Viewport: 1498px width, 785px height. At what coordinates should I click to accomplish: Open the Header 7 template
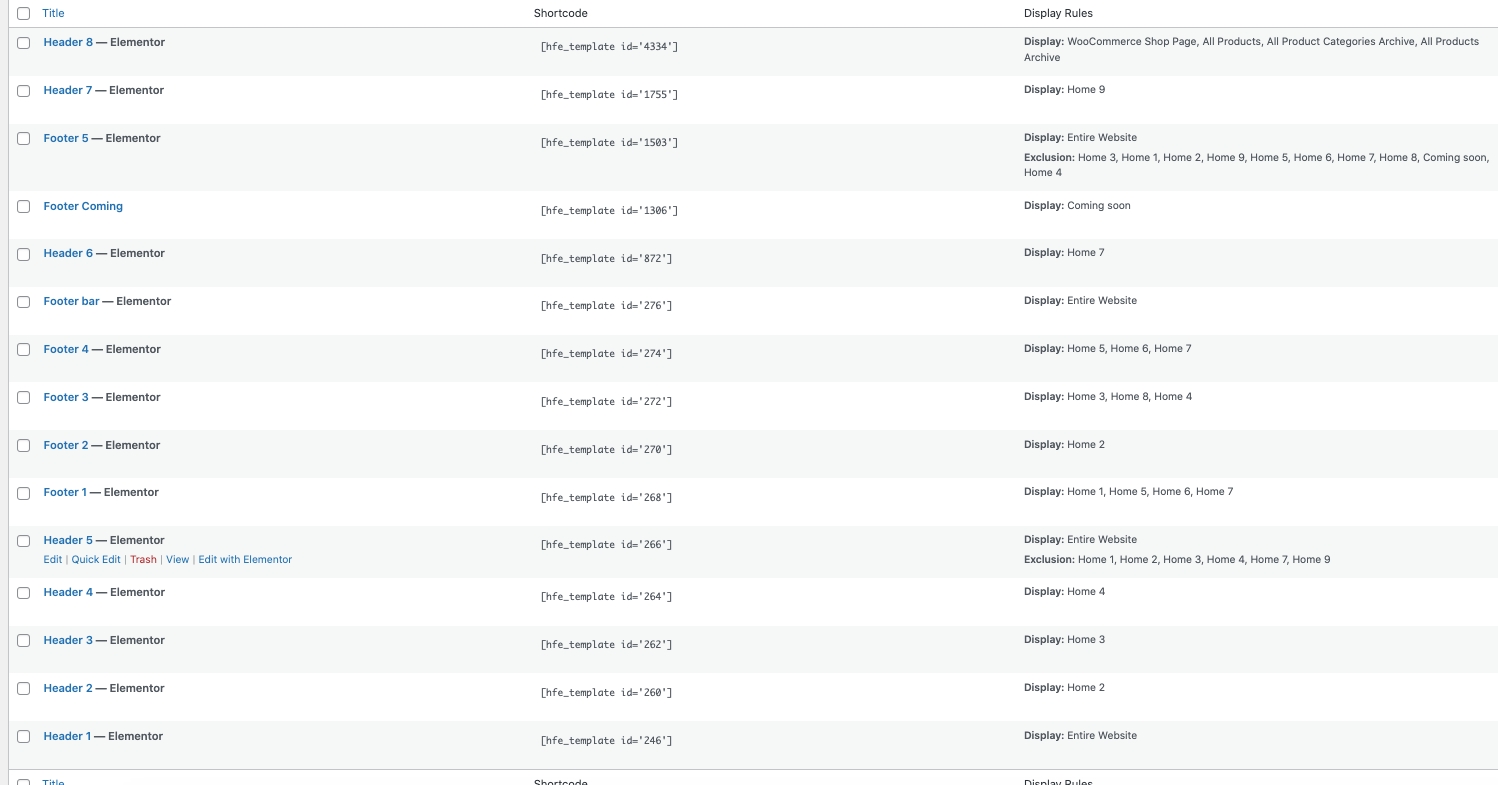[x=68, y=91]
